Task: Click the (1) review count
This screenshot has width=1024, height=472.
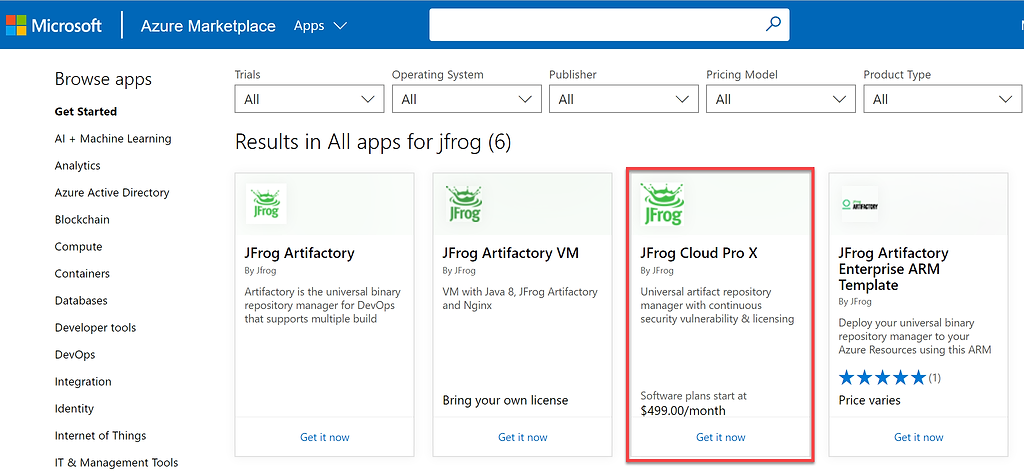Action: (x=935, y=377)
